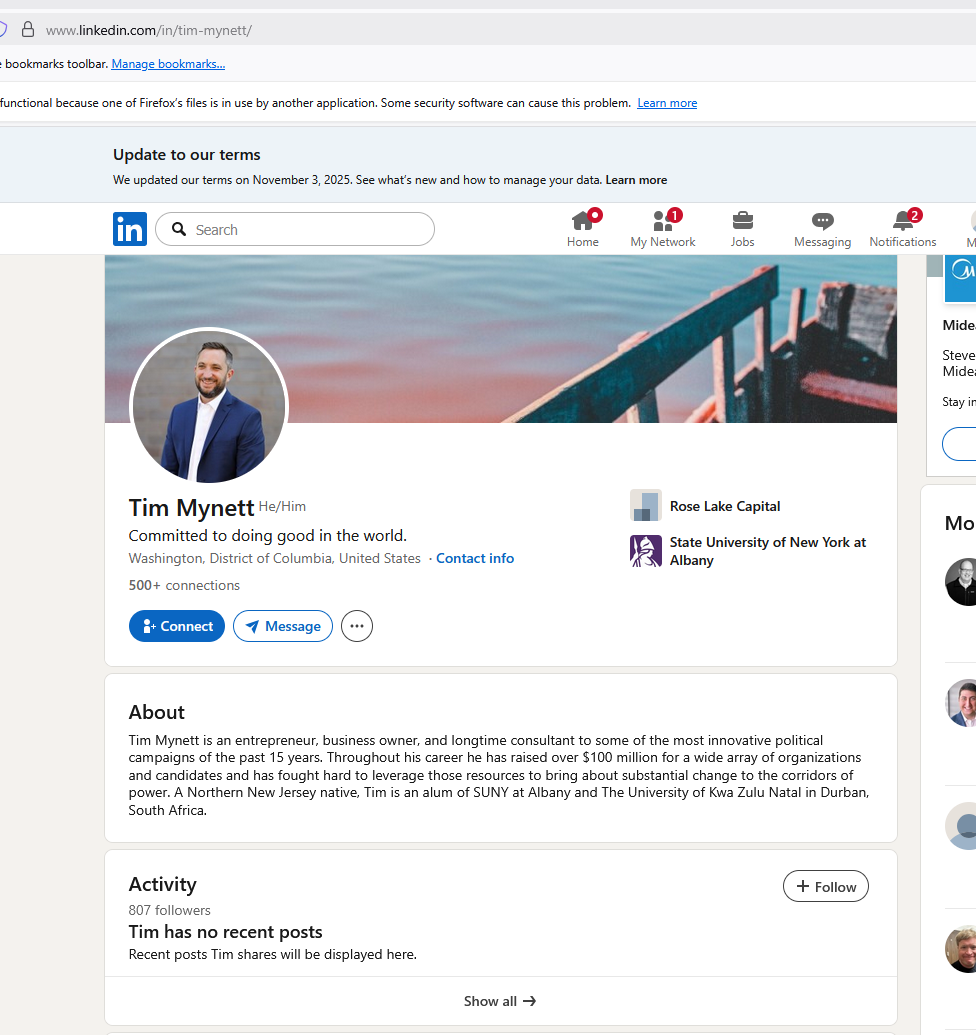Image resolution: width=976 pixels, height=1035 pixels.
Task: Open the Firefox Learn more link
Action: (x=667, y=103)
